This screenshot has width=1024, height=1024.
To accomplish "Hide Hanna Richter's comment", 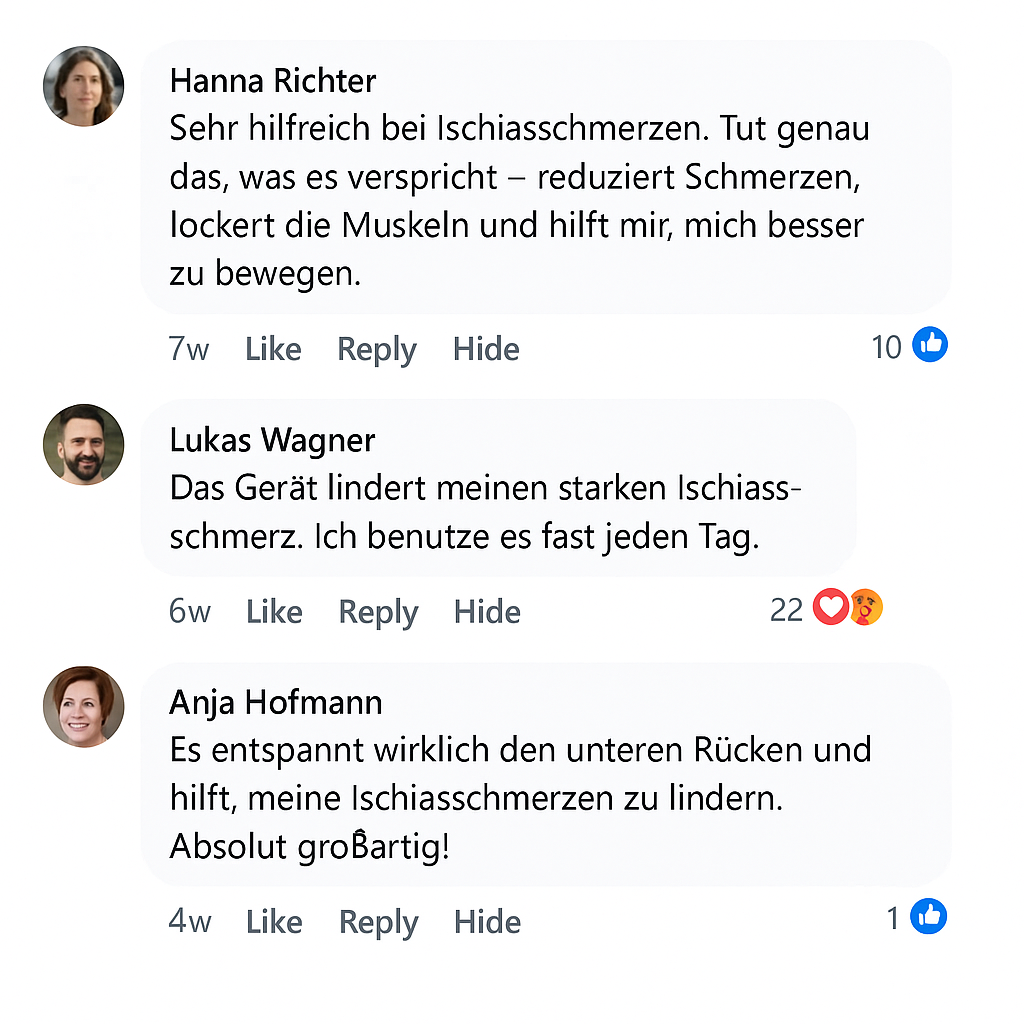I will click(486, 349).
